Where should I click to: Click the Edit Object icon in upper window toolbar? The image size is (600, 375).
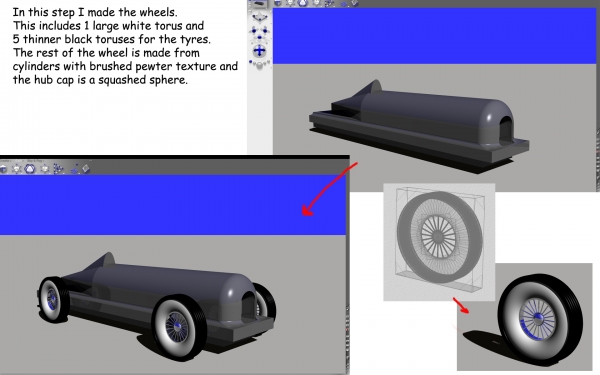tap(355, 3)
